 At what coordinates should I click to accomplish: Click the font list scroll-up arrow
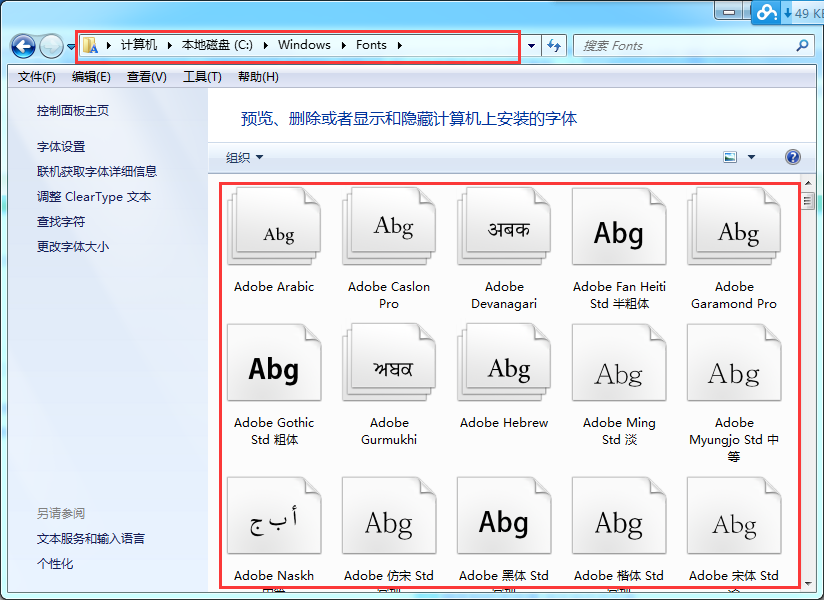coord(808,183)
